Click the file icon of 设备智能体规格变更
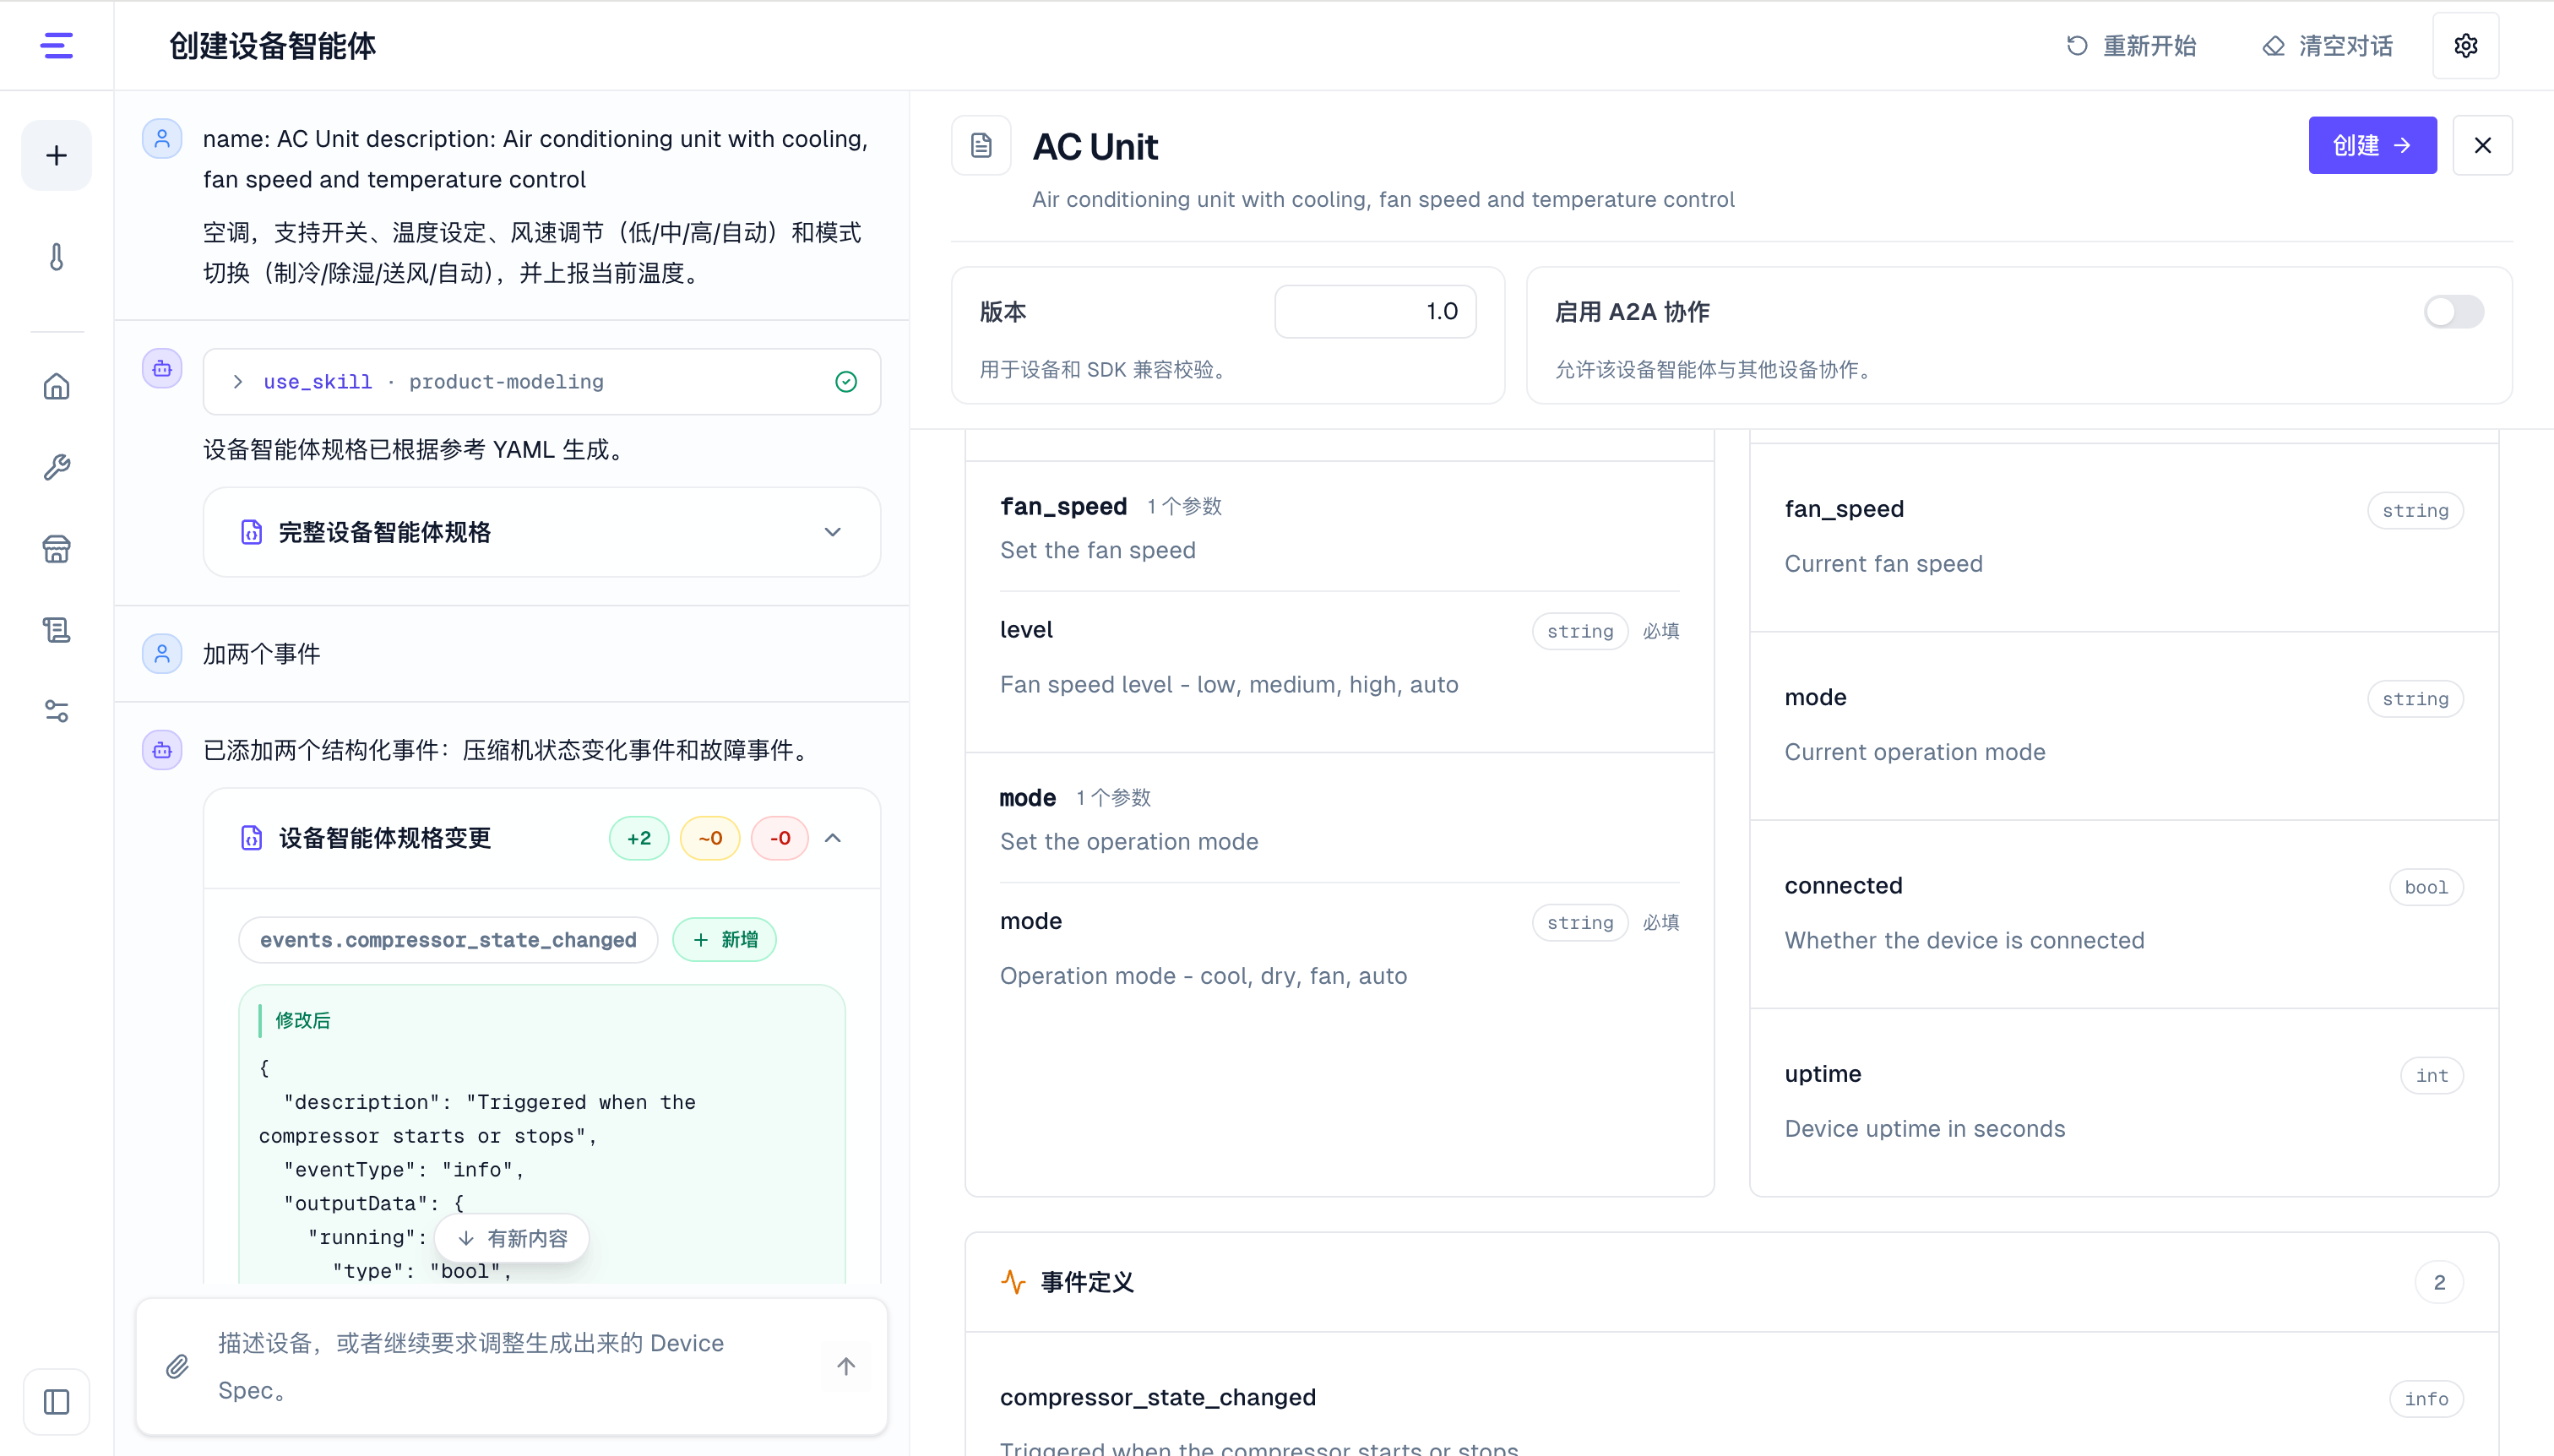The width and height of the screenshot is (2554, 1456). (251, 838)
